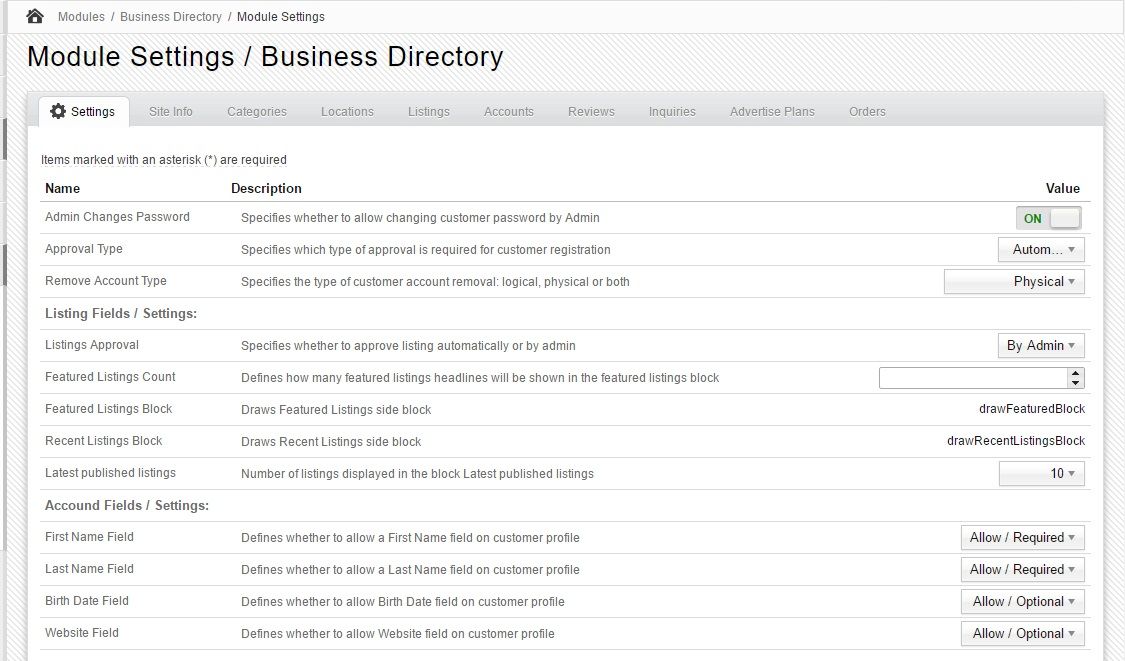Expand the First Name Field dropdown

pyautogui.click(x=1022, y=537)
